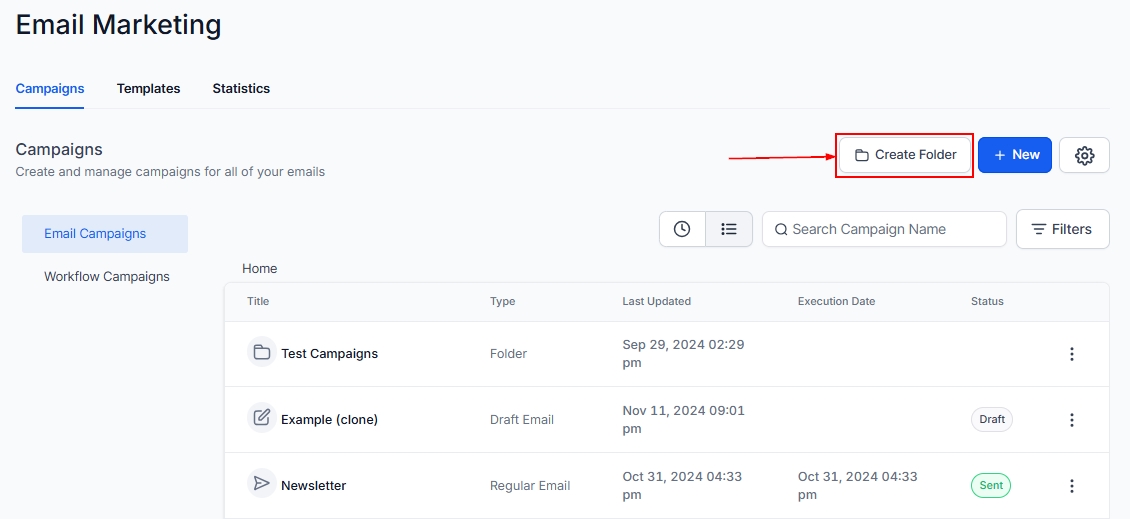Image resolution: width=1130 pixels, height=519 pixels.
Task: Switch to clock schedule view icon
Action: point(682,229)
